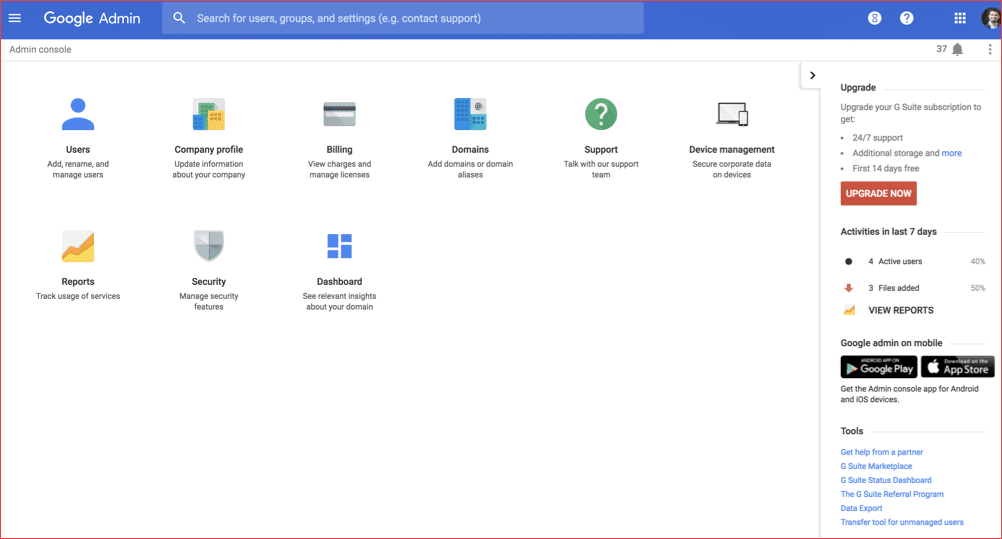Open 'Get help from a partner' link
The height and width of the screenshot is (539, 1002).
click(x=882, y=452)
